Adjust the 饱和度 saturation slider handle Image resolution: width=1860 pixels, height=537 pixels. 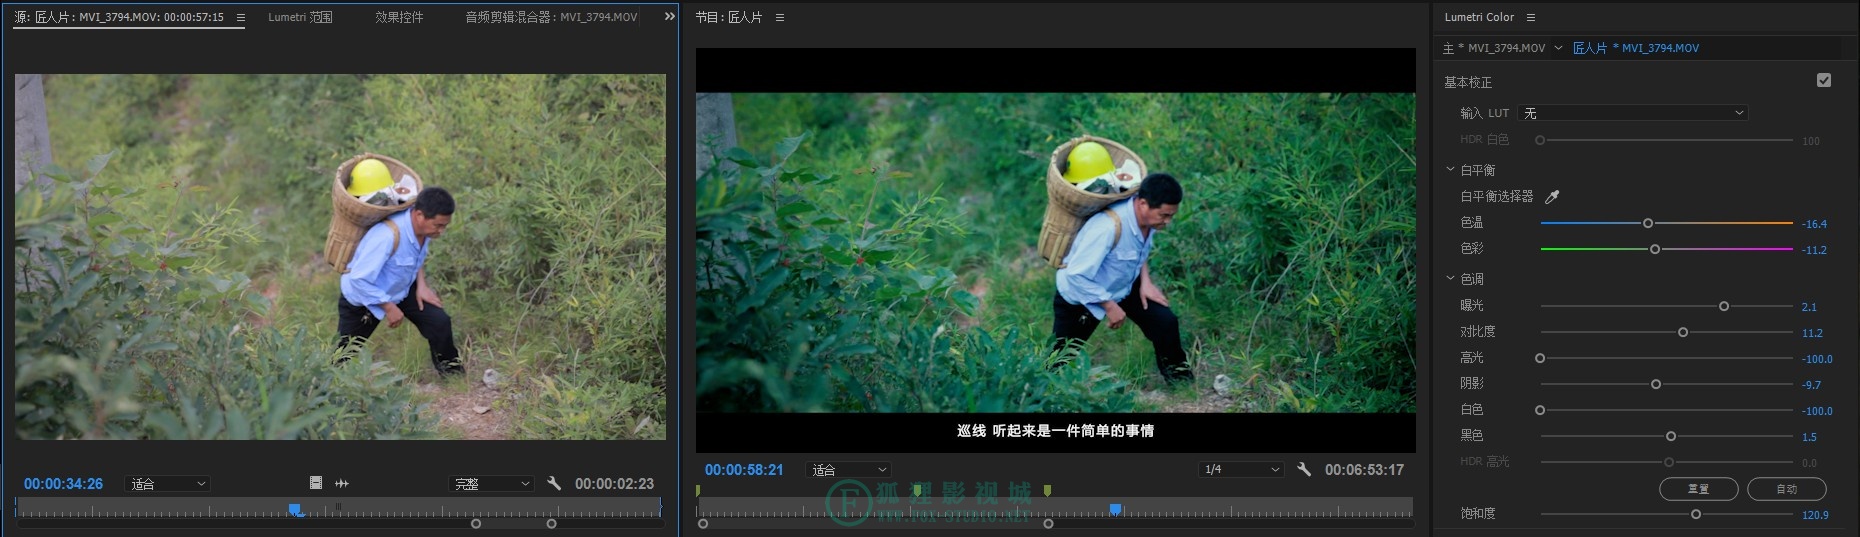[1695, 514]
